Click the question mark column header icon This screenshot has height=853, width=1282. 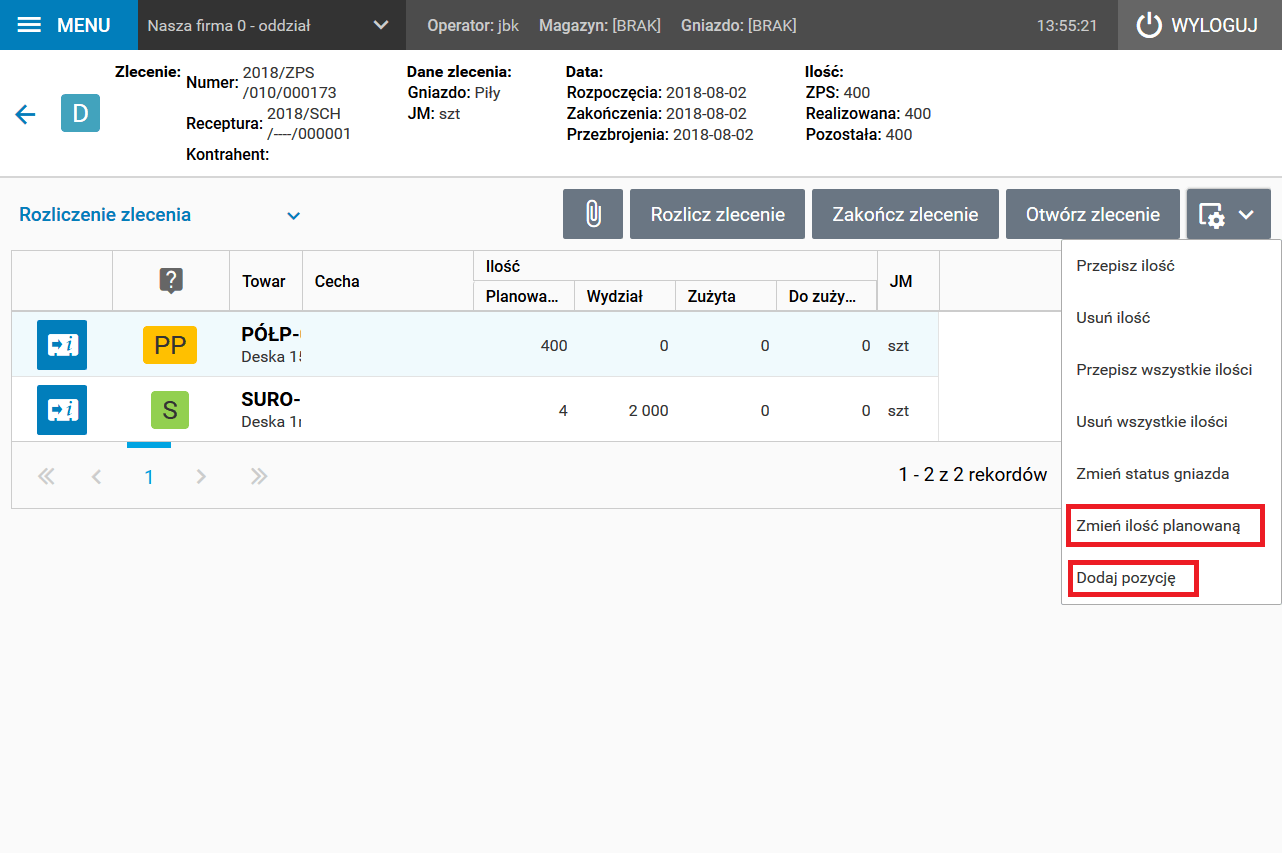pyautogui.click(x=171, y=281)
